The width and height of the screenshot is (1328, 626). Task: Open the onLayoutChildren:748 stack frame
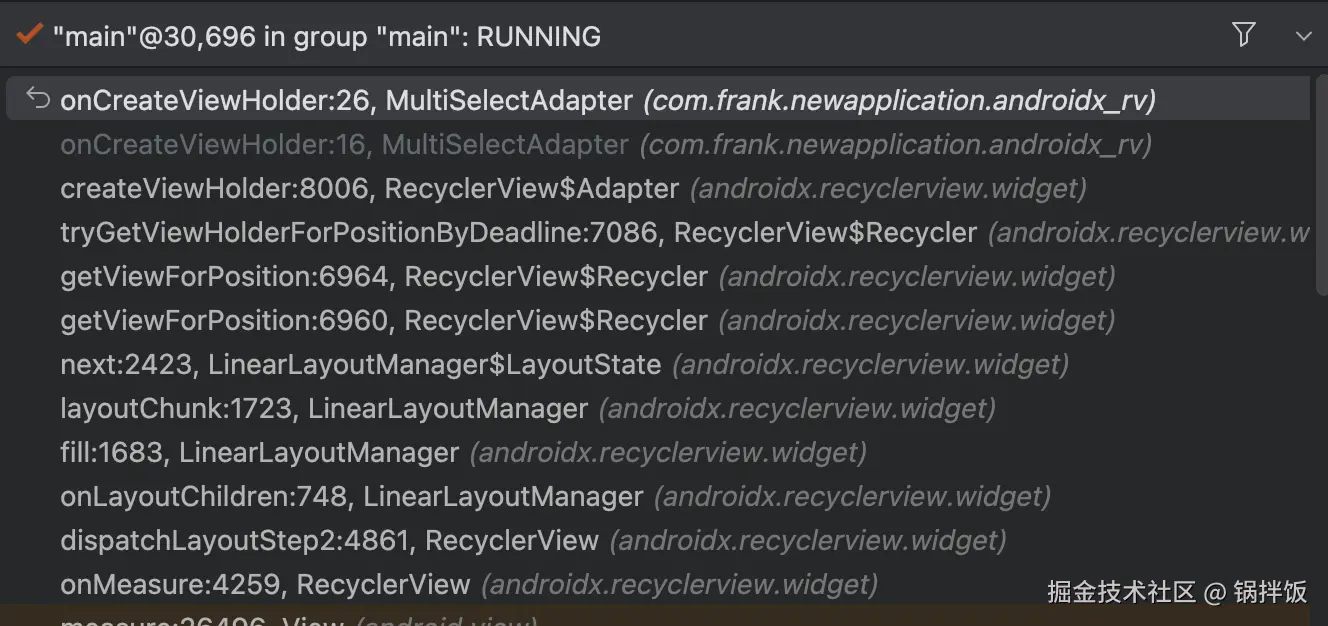pos(351,497)
